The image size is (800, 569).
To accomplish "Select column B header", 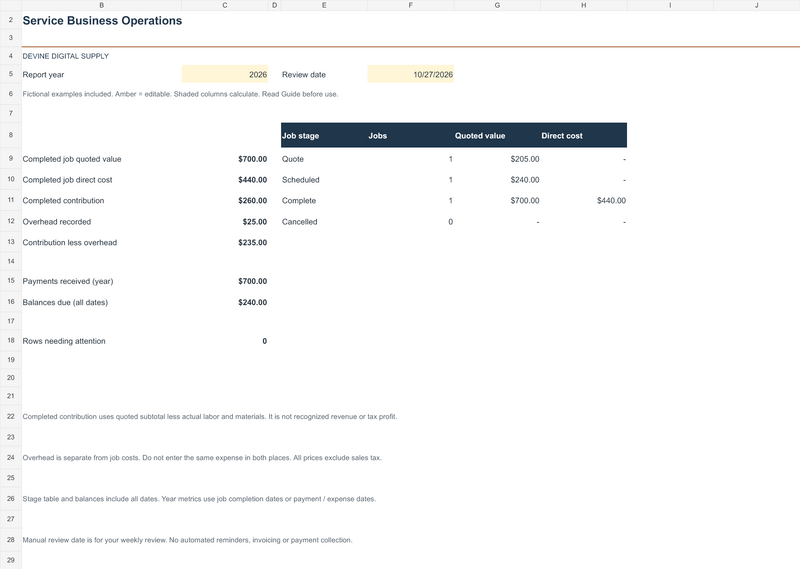I will click(x=102, y=5).
